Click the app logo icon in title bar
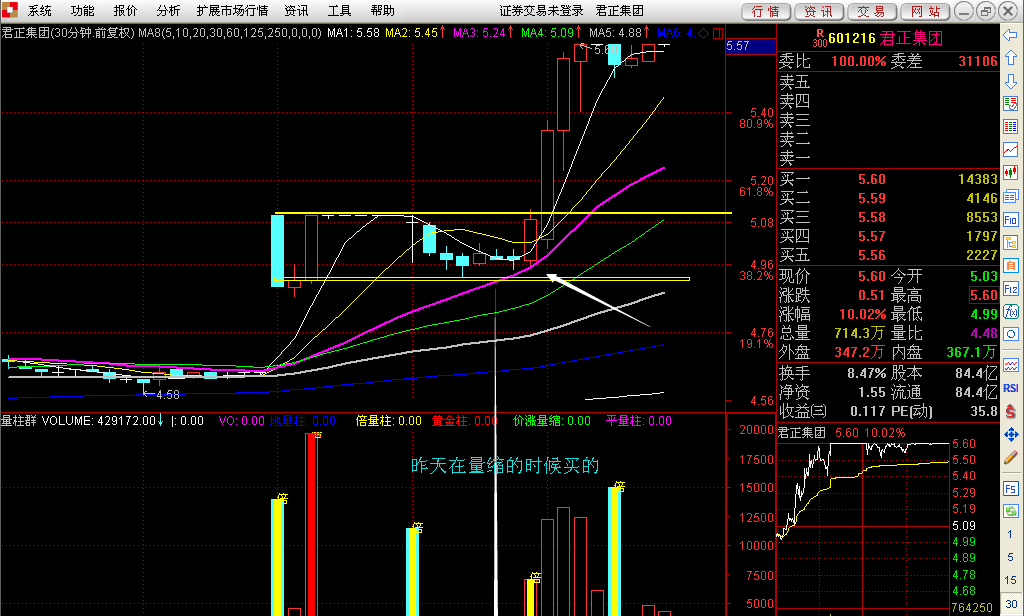This screenshot has height=616, width=1024. pyautogui.click(x=9, y=10)
